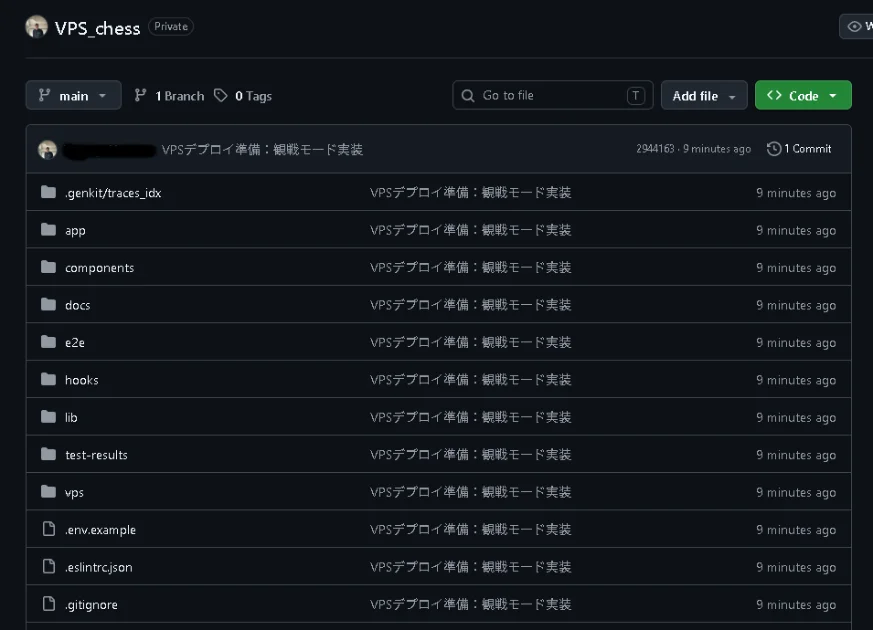
Task: Click '9 minutes ago' in the .eslintrc.json row
Action: point(796,567)
